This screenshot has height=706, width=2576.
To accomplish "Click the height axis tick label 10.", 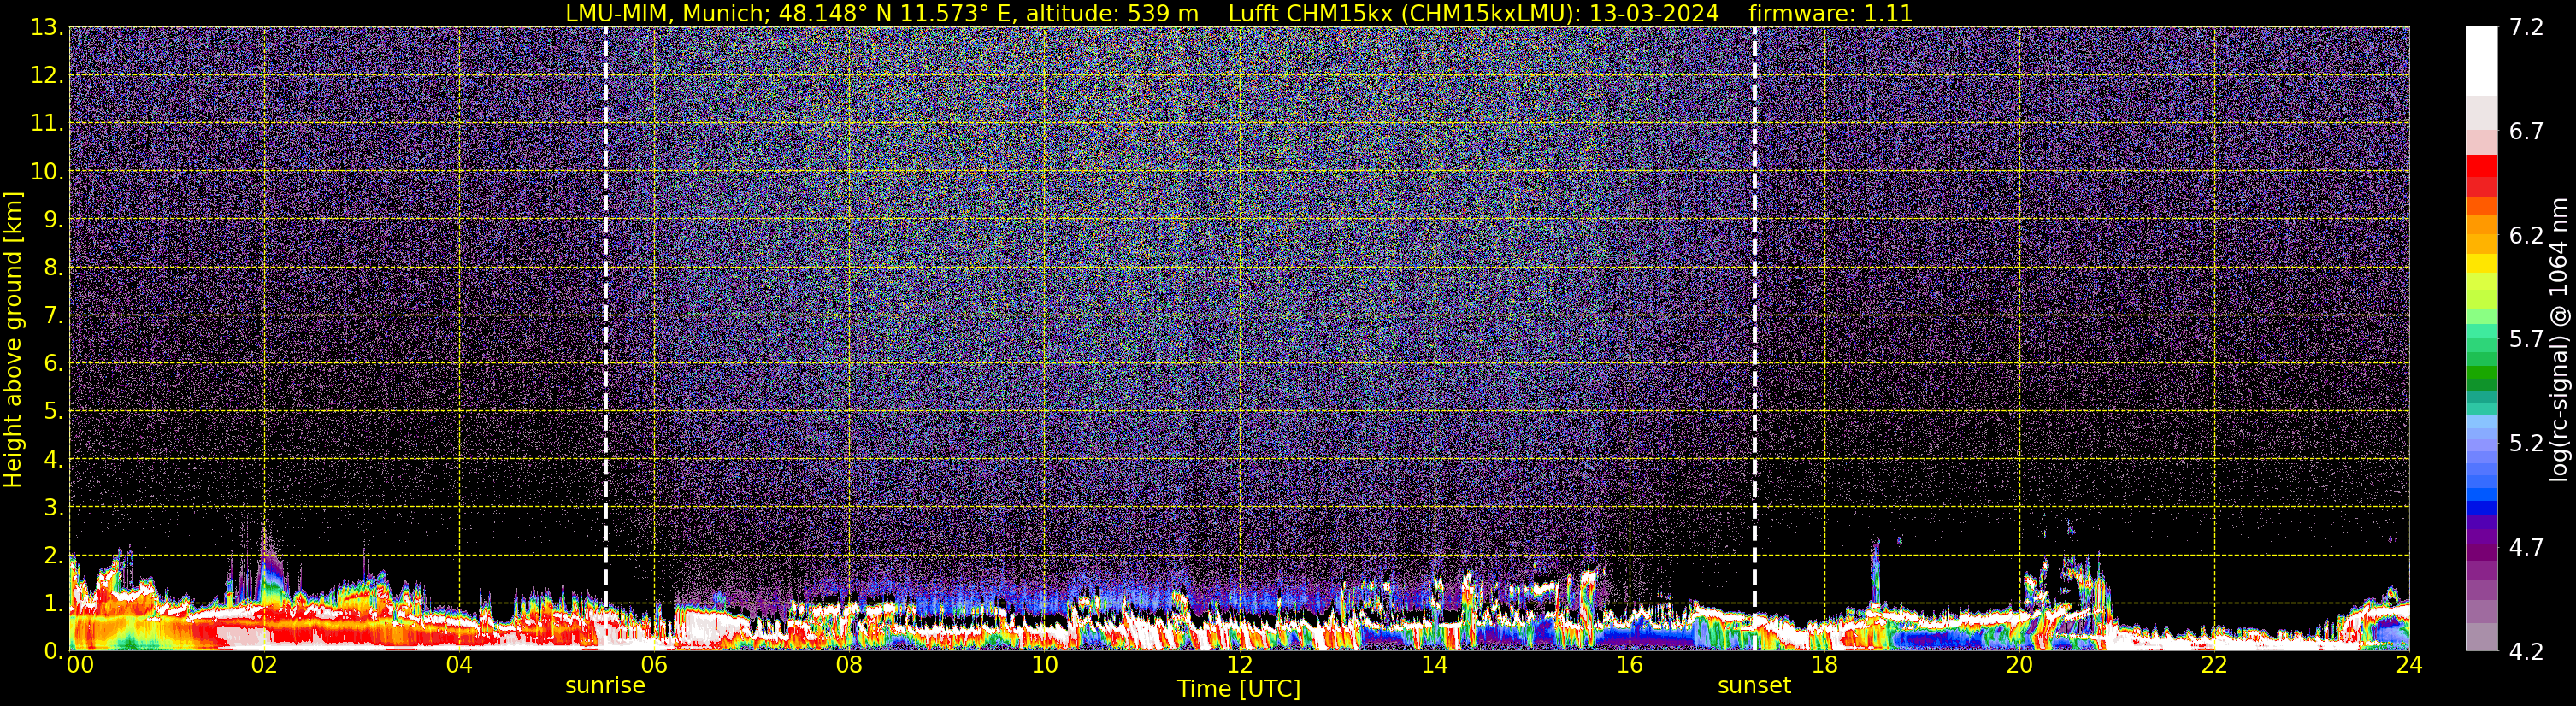I will (46, 171).
